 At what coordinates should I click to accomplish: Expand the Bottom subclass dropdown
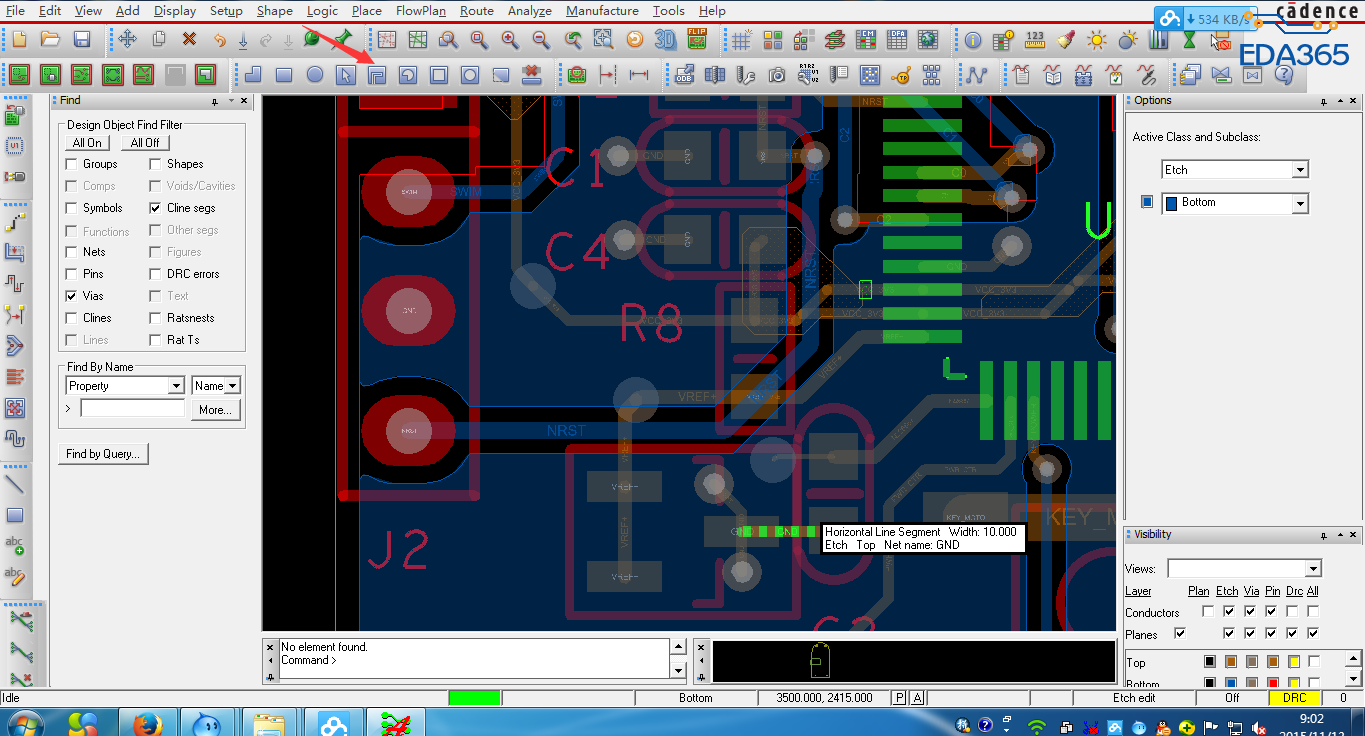1300,204
